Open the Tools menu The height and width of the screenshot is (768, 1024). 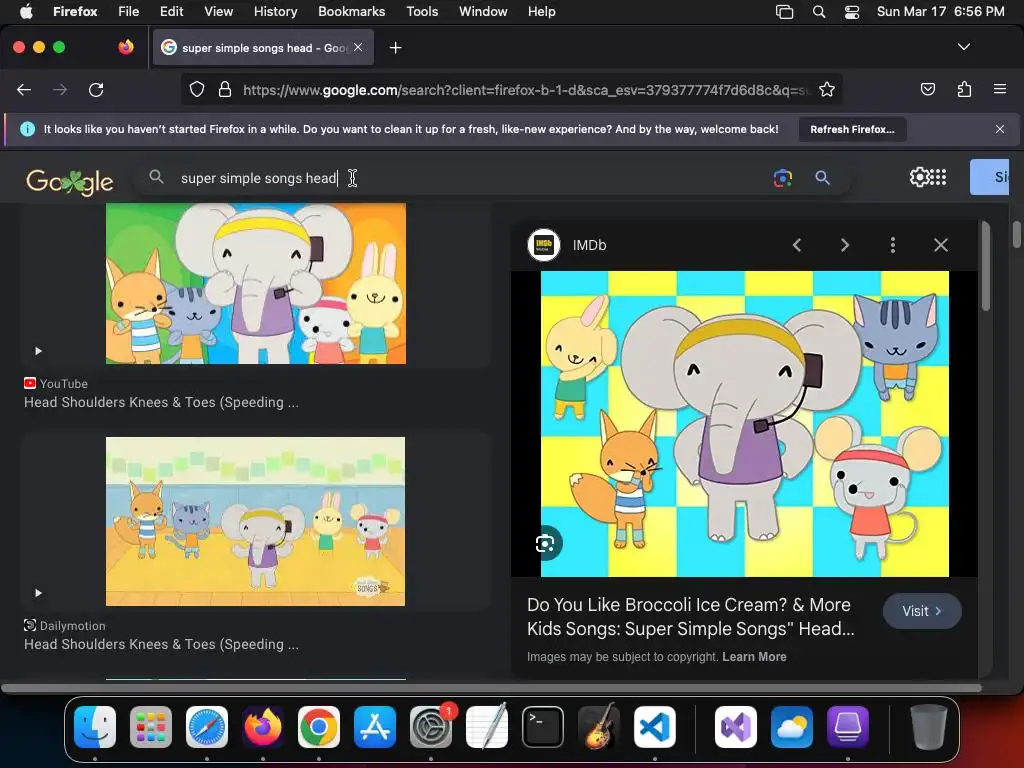(x=422, y=12)
